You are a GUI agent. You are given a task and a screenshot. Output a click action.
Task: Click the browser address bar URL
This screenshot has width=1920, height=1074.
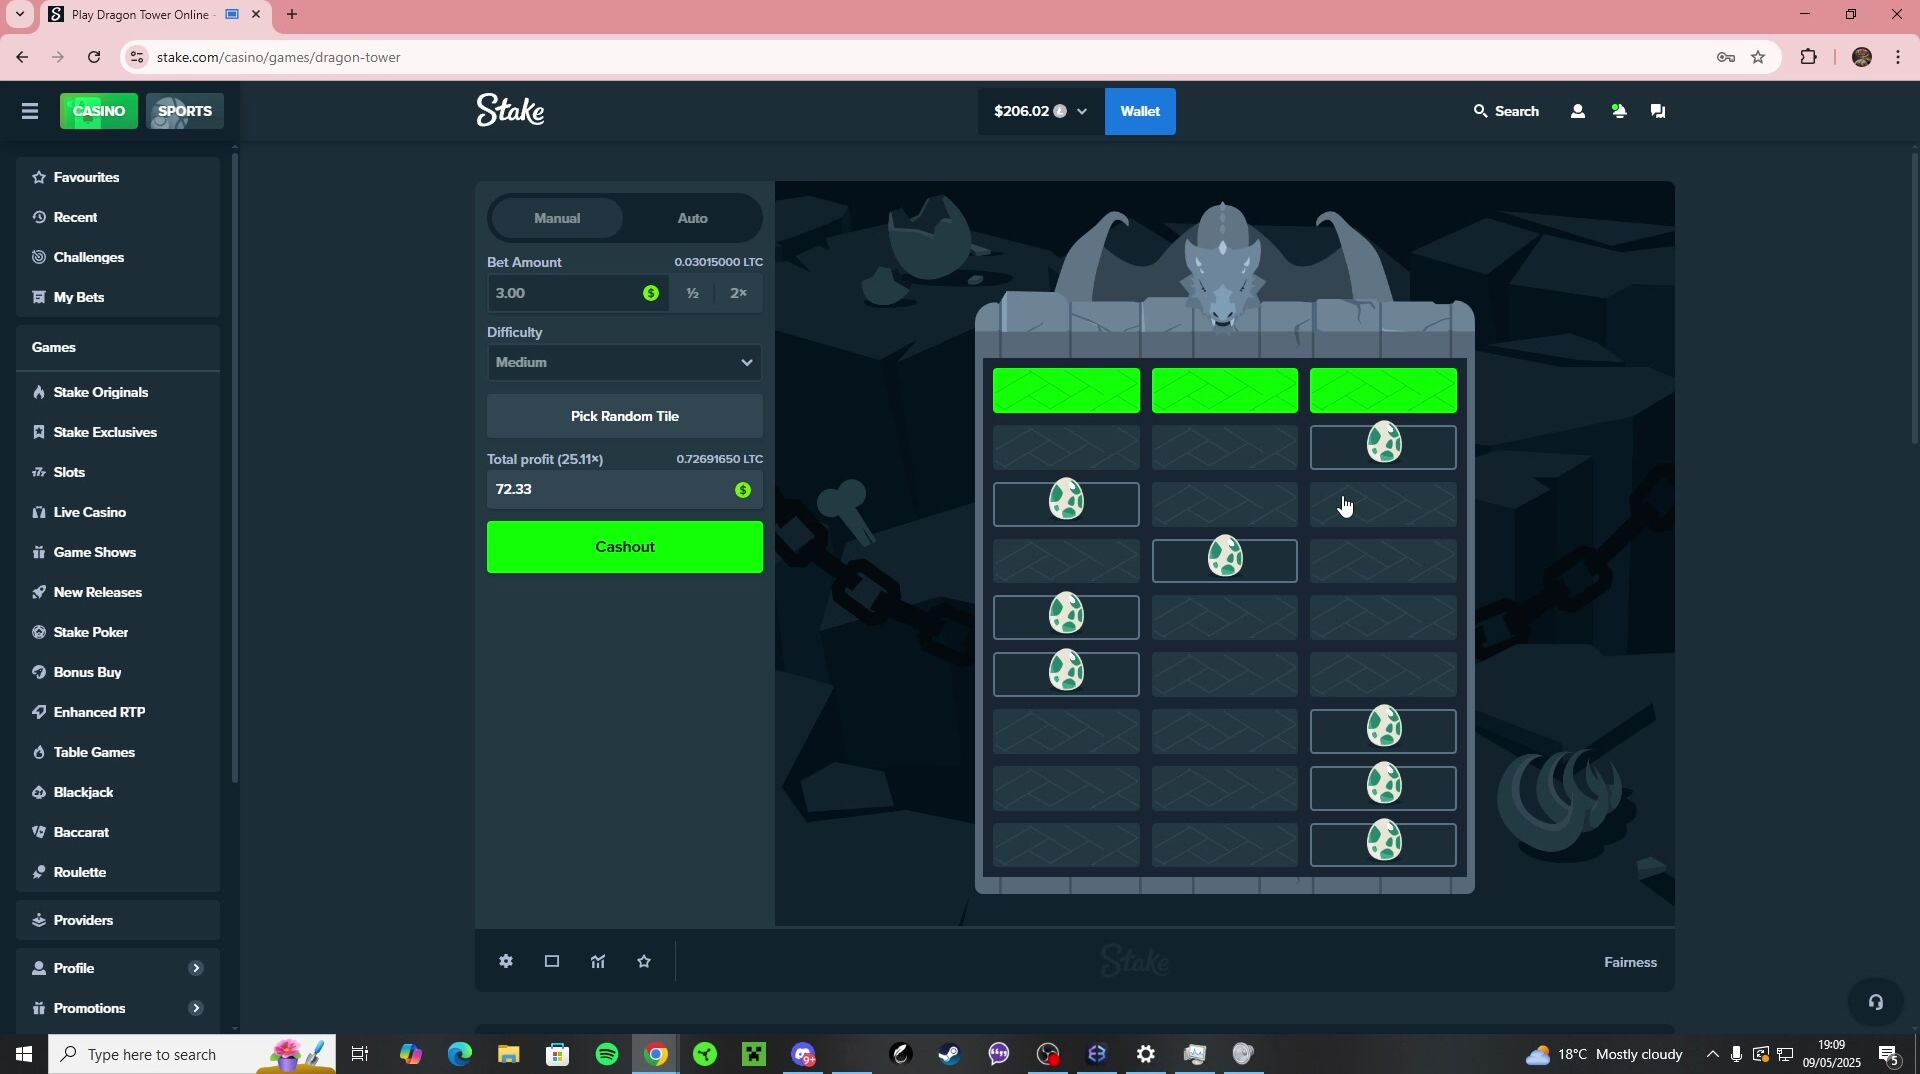click(x=279, y=57)
